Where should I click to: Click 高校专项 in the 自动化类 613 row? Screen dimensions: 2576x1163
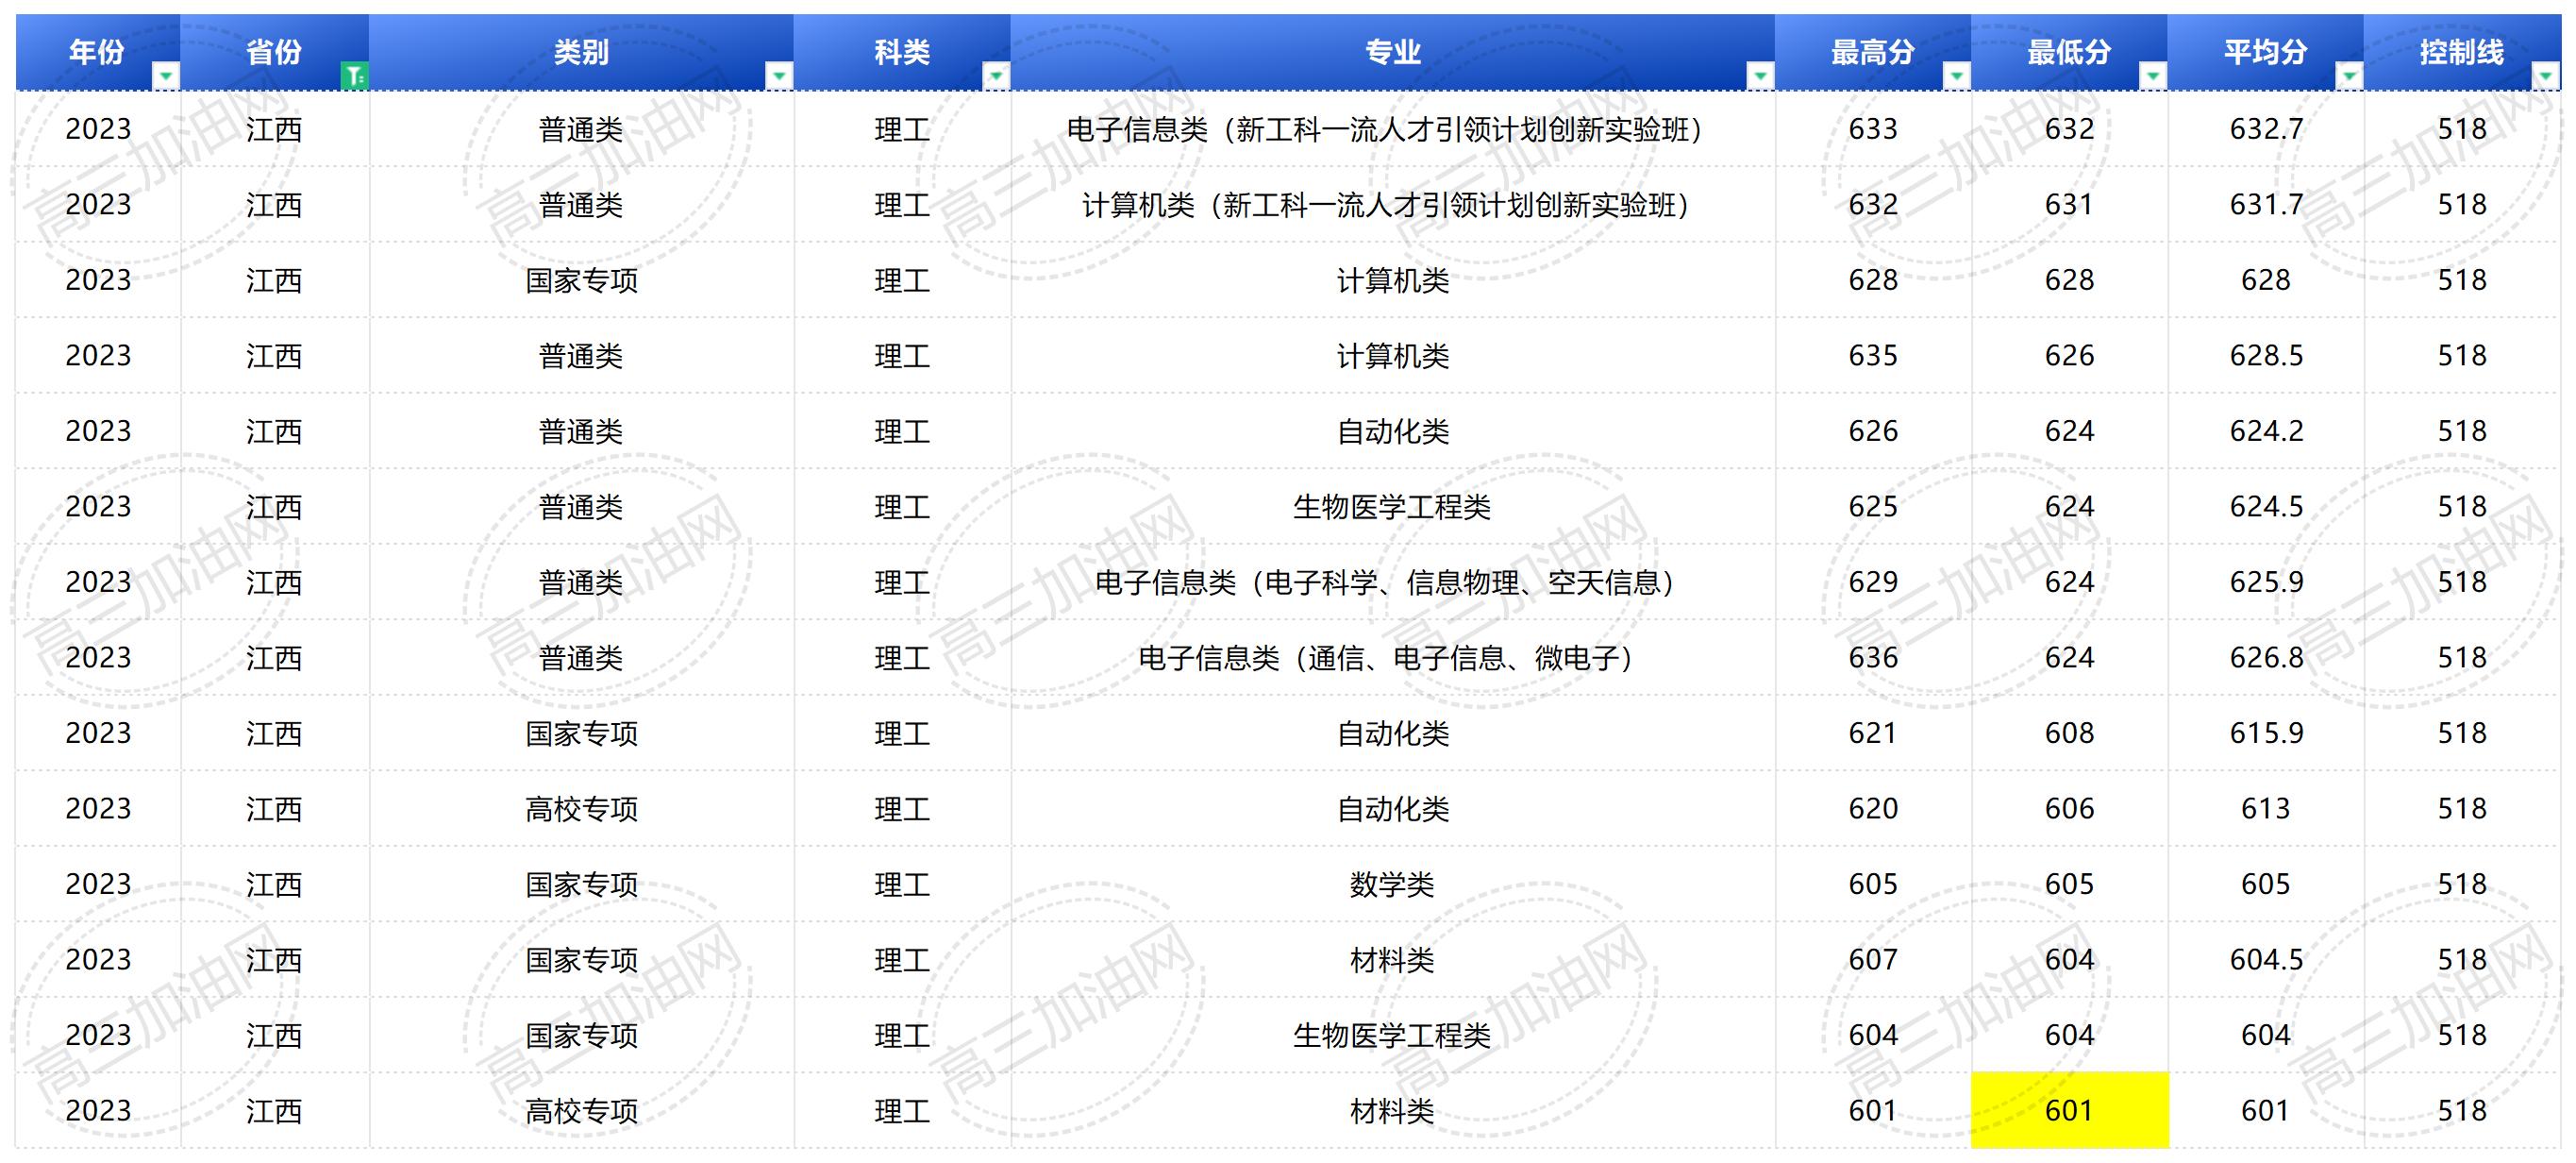click(x=581, y=809)
